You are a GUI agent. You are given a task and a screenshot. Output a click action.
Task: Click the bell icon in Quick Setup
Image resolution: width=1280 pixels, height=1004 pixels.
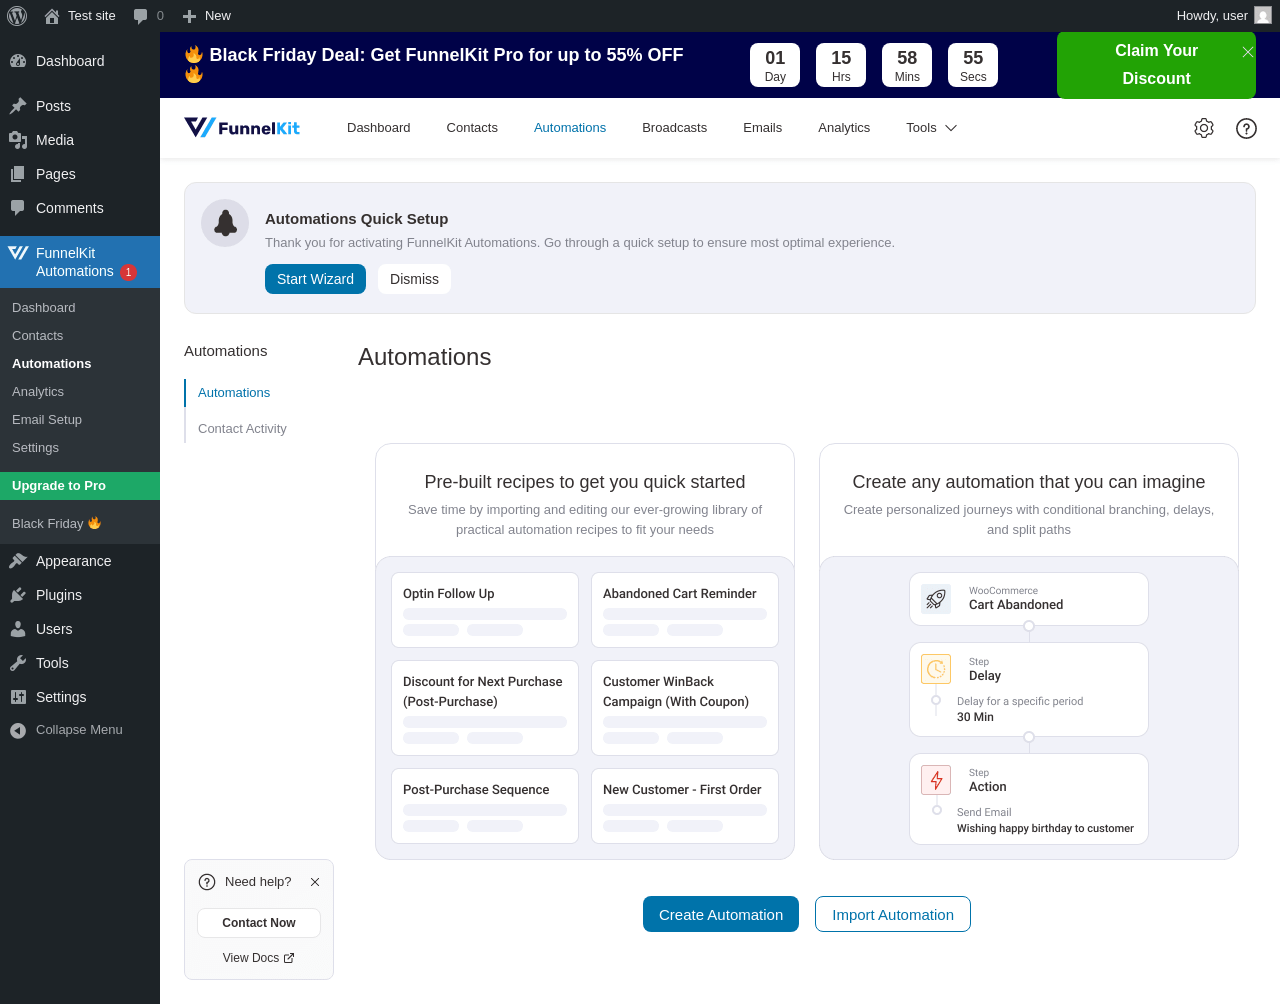(225, 223)
